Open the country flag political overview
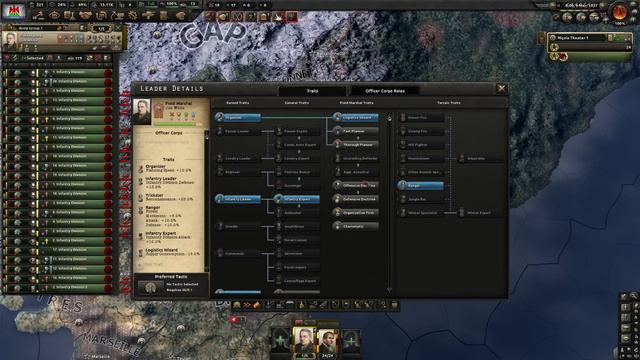Viewport: 640px width, 360px height. [x=13, y=11]
